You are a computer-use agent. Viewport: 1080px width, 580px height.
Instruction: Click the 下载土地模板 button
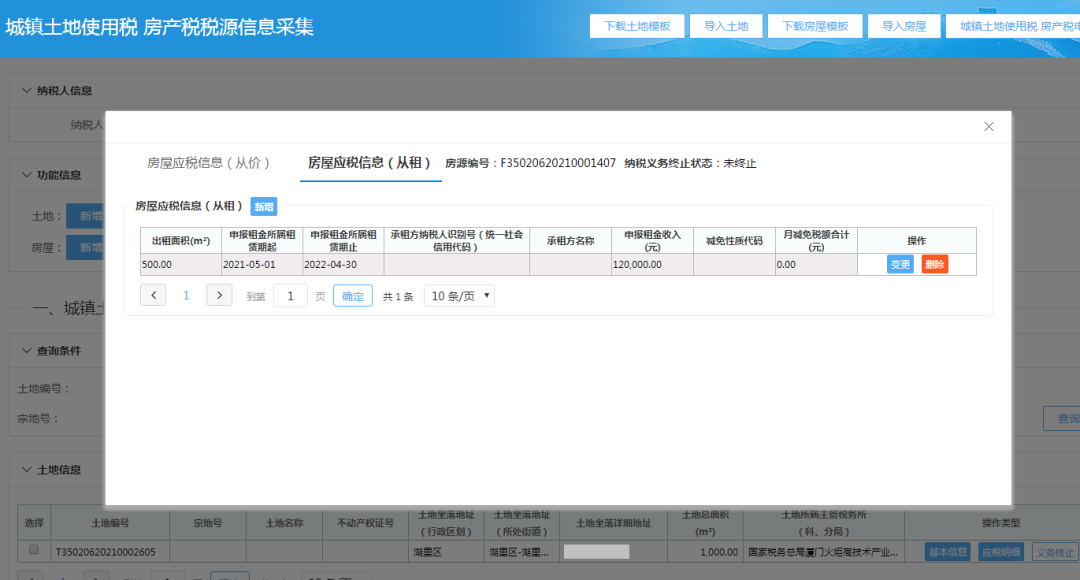[x=637, y=25]
